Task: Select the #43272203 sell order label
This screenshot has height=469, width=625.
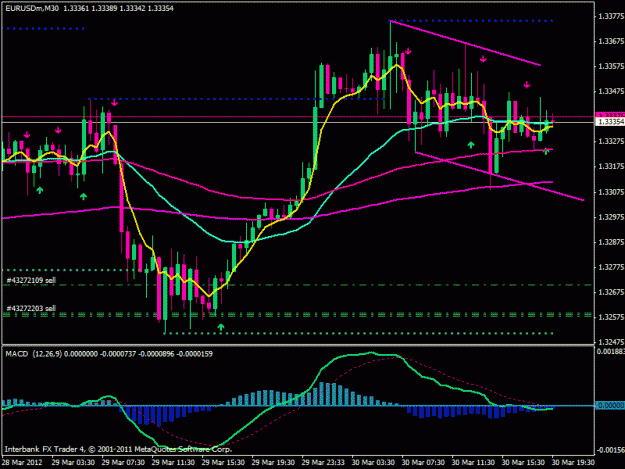Action: point(31,308)
